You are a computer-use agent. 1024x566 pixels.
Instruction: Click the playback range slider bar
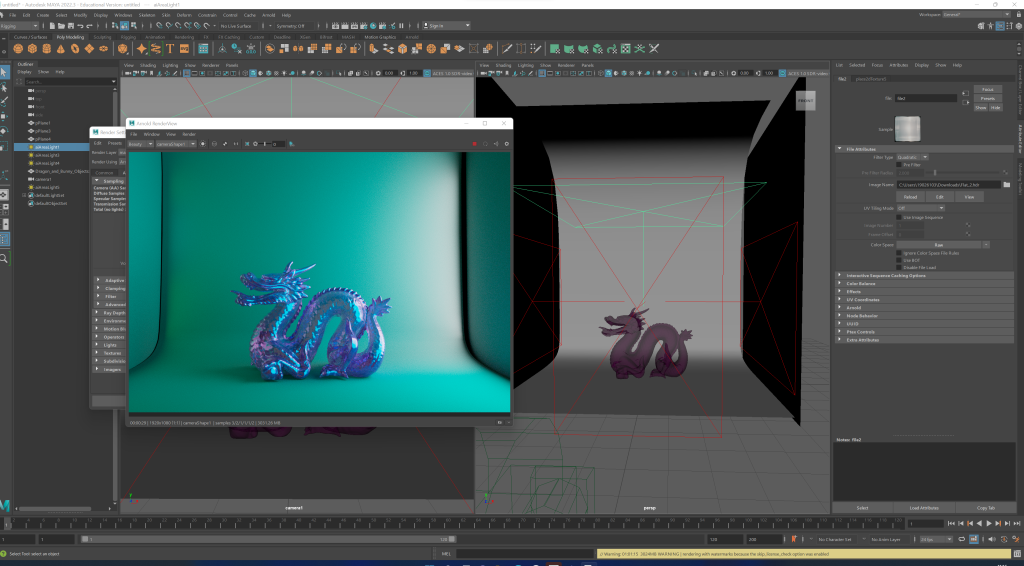[268, 539]
